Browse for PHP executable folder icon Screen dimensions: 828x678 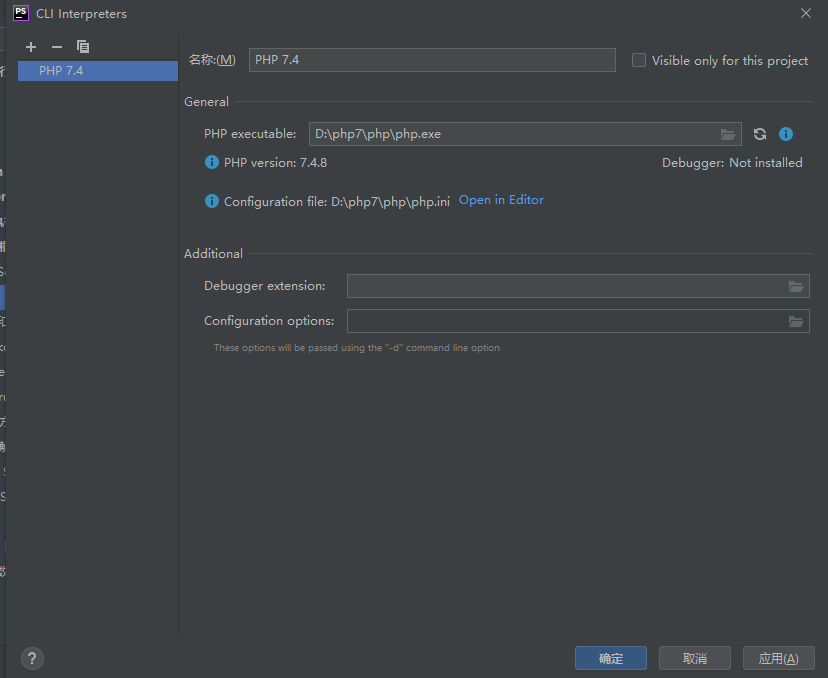click(728, 134)
